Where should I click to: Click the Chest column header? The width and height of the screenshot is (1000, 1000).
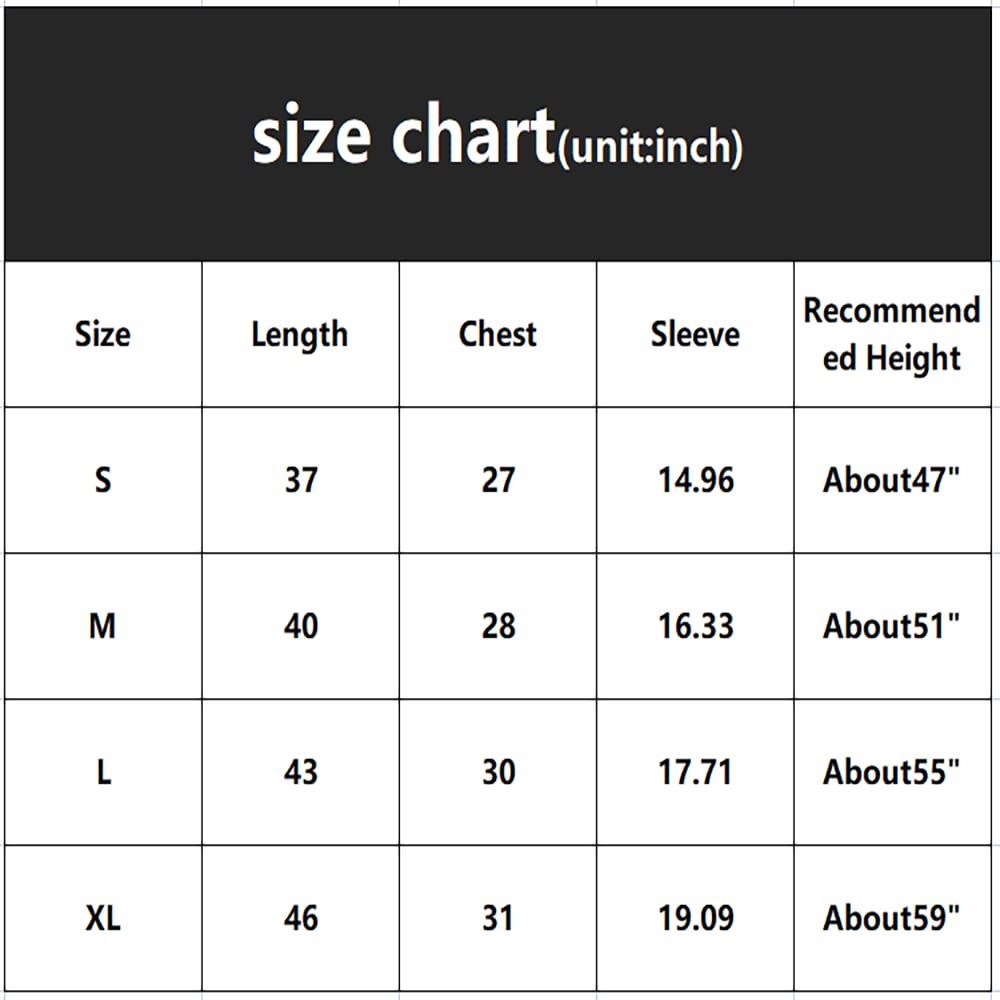pos(498,334)
